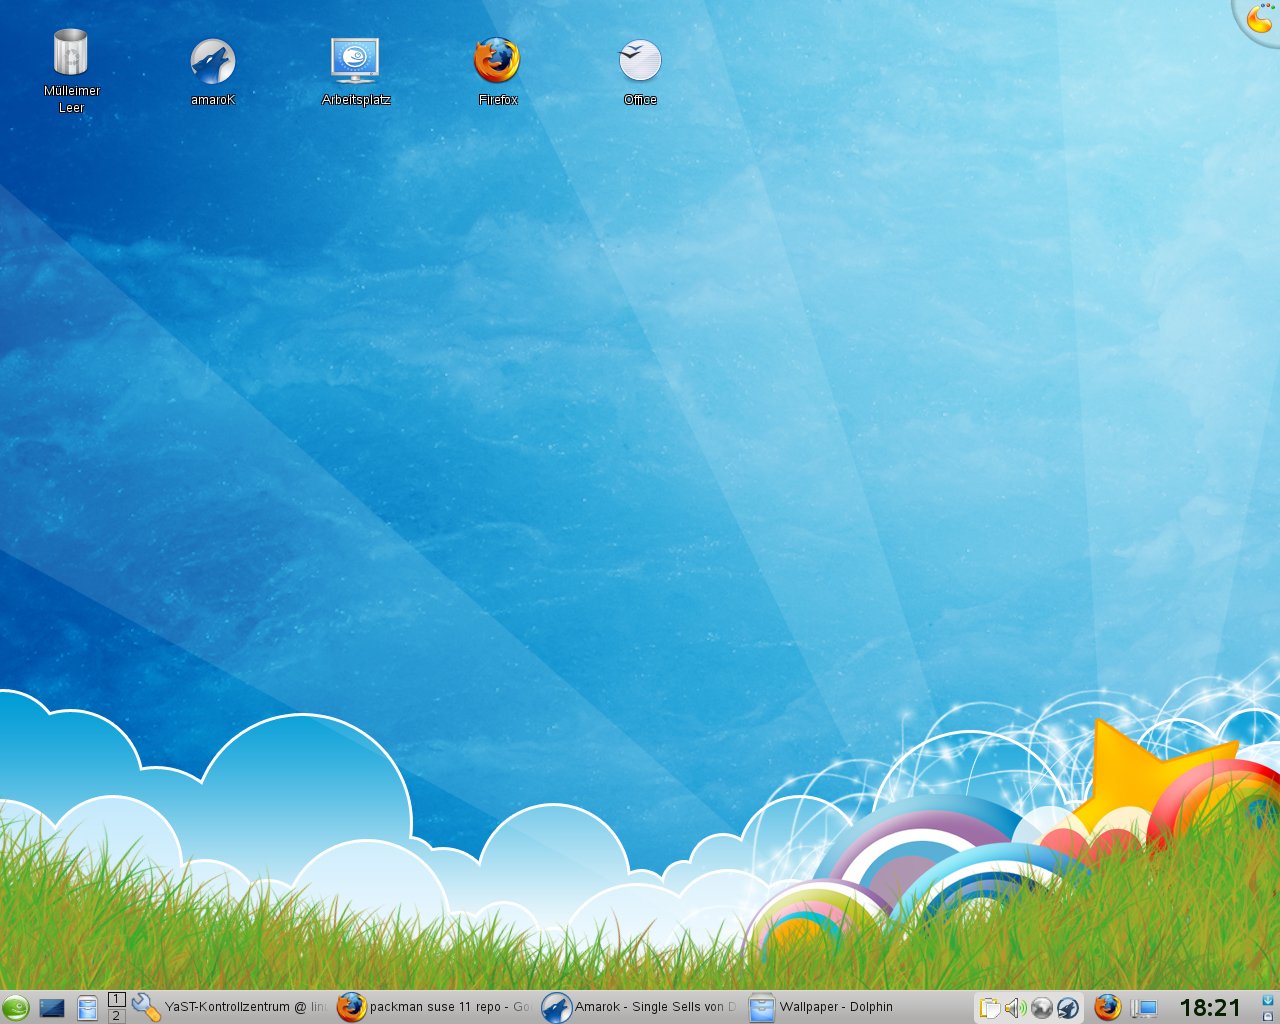The width and height of the screenshot is (1280, 1024).
Task: Switch to virtual desktop 2
Action: coord(116,1016)
